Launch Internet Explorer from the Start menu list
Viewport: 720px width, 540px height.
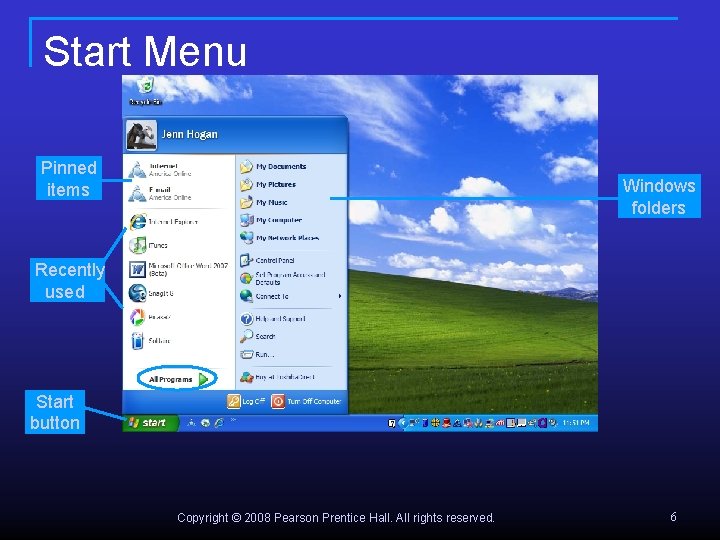point(178,222)
